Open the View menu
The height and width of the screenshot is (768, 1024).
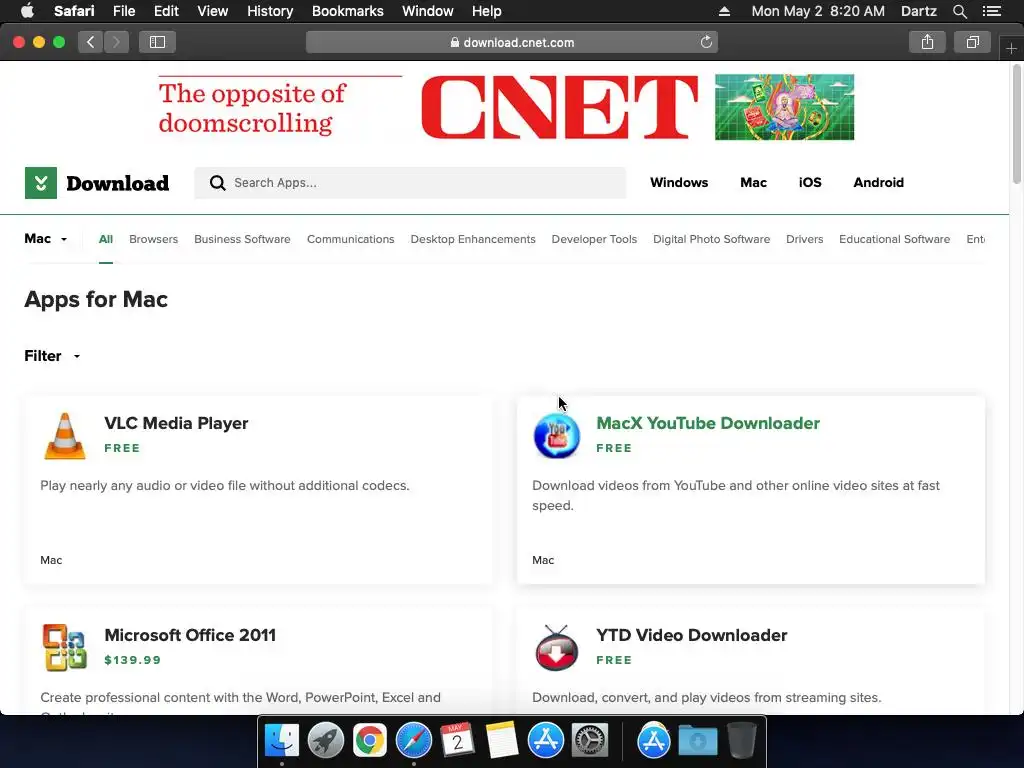click(x=212, y=11)
